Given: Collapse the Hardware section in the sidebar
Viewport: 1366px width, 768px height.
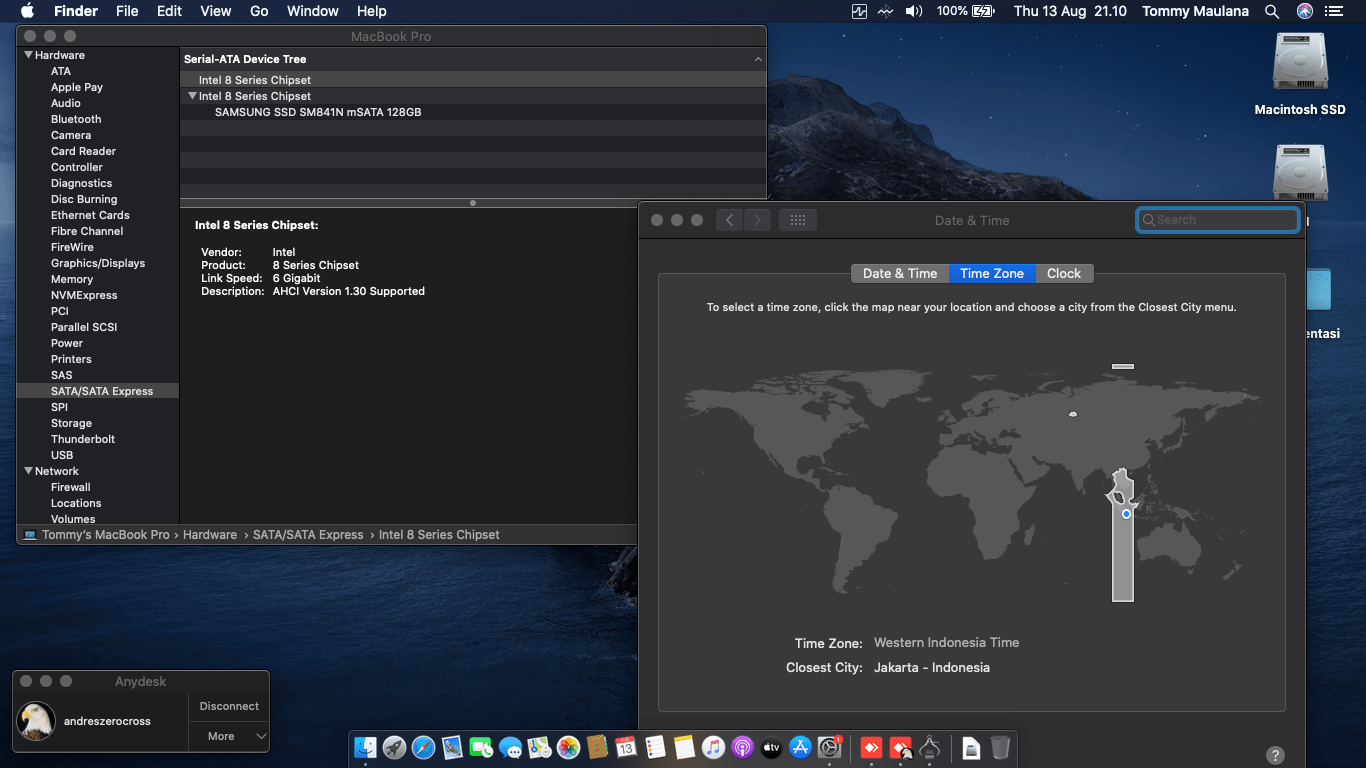Looking at the screenshot, I should pos(28,55).
